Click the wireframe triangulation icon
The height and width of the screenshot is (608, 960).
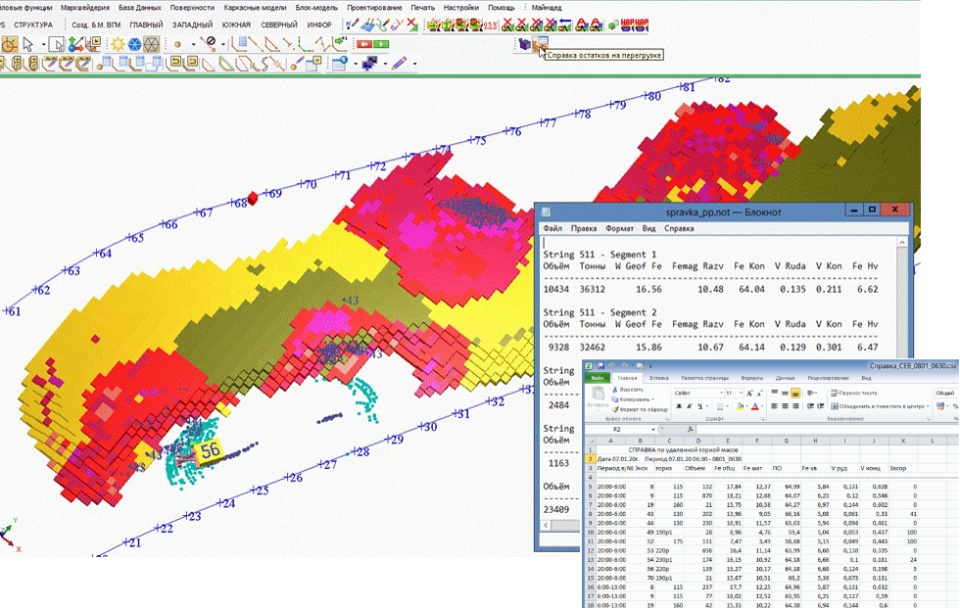point(151,44)
